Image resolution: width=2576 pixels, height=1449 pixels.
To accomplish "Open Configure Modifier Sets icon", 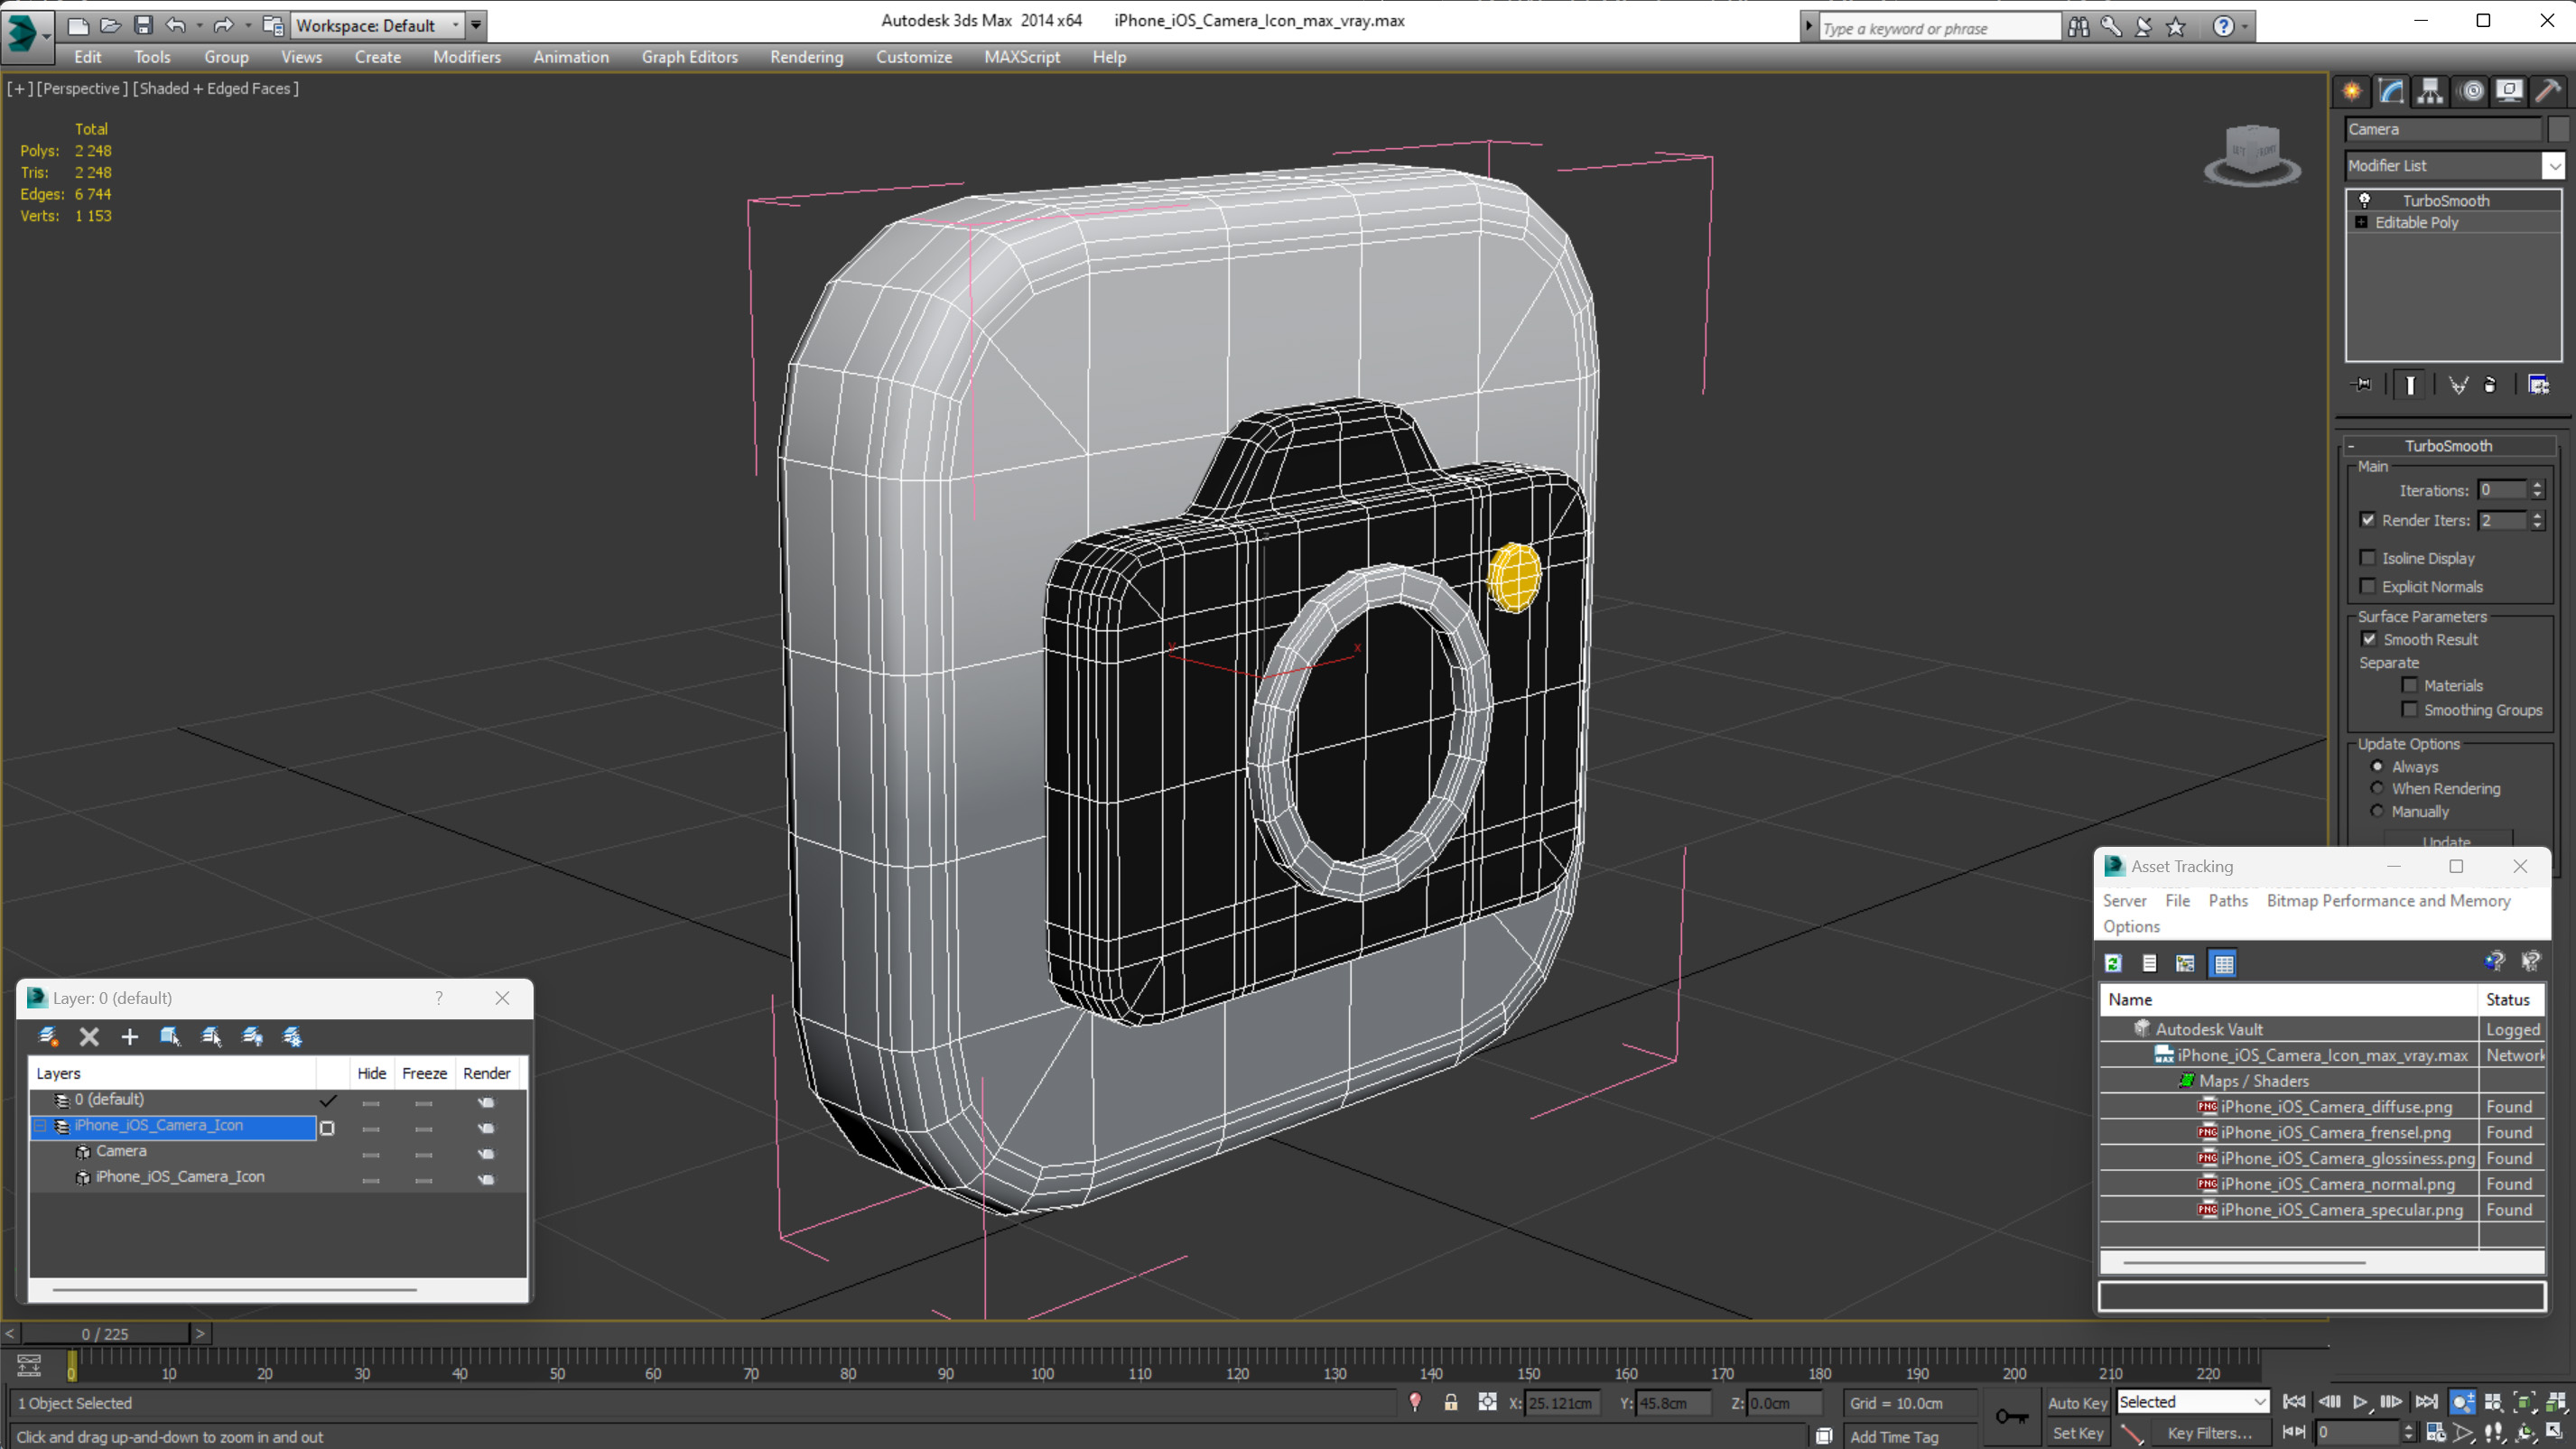I will click(x=2539, y=385).
